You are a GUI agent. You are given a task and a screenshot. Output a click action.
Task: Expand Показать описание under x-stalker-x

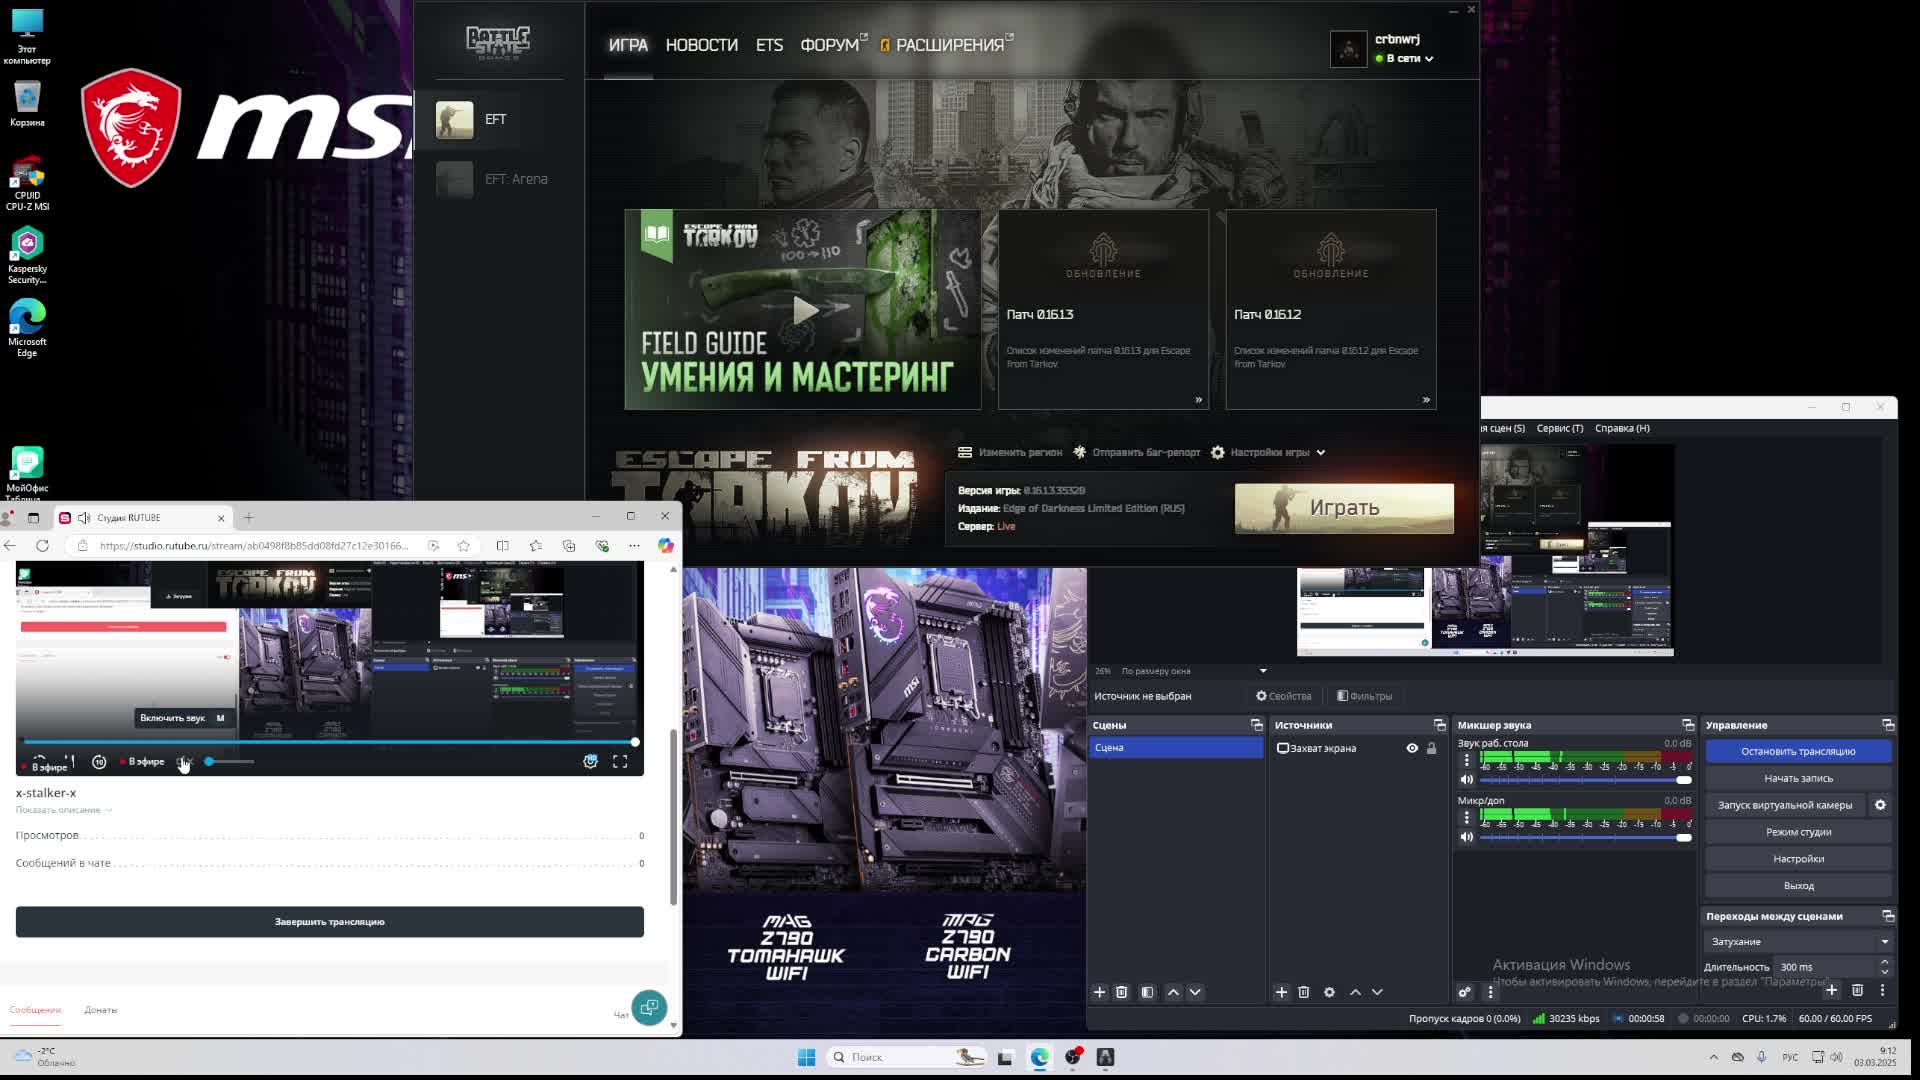click(x=64, y=810)
